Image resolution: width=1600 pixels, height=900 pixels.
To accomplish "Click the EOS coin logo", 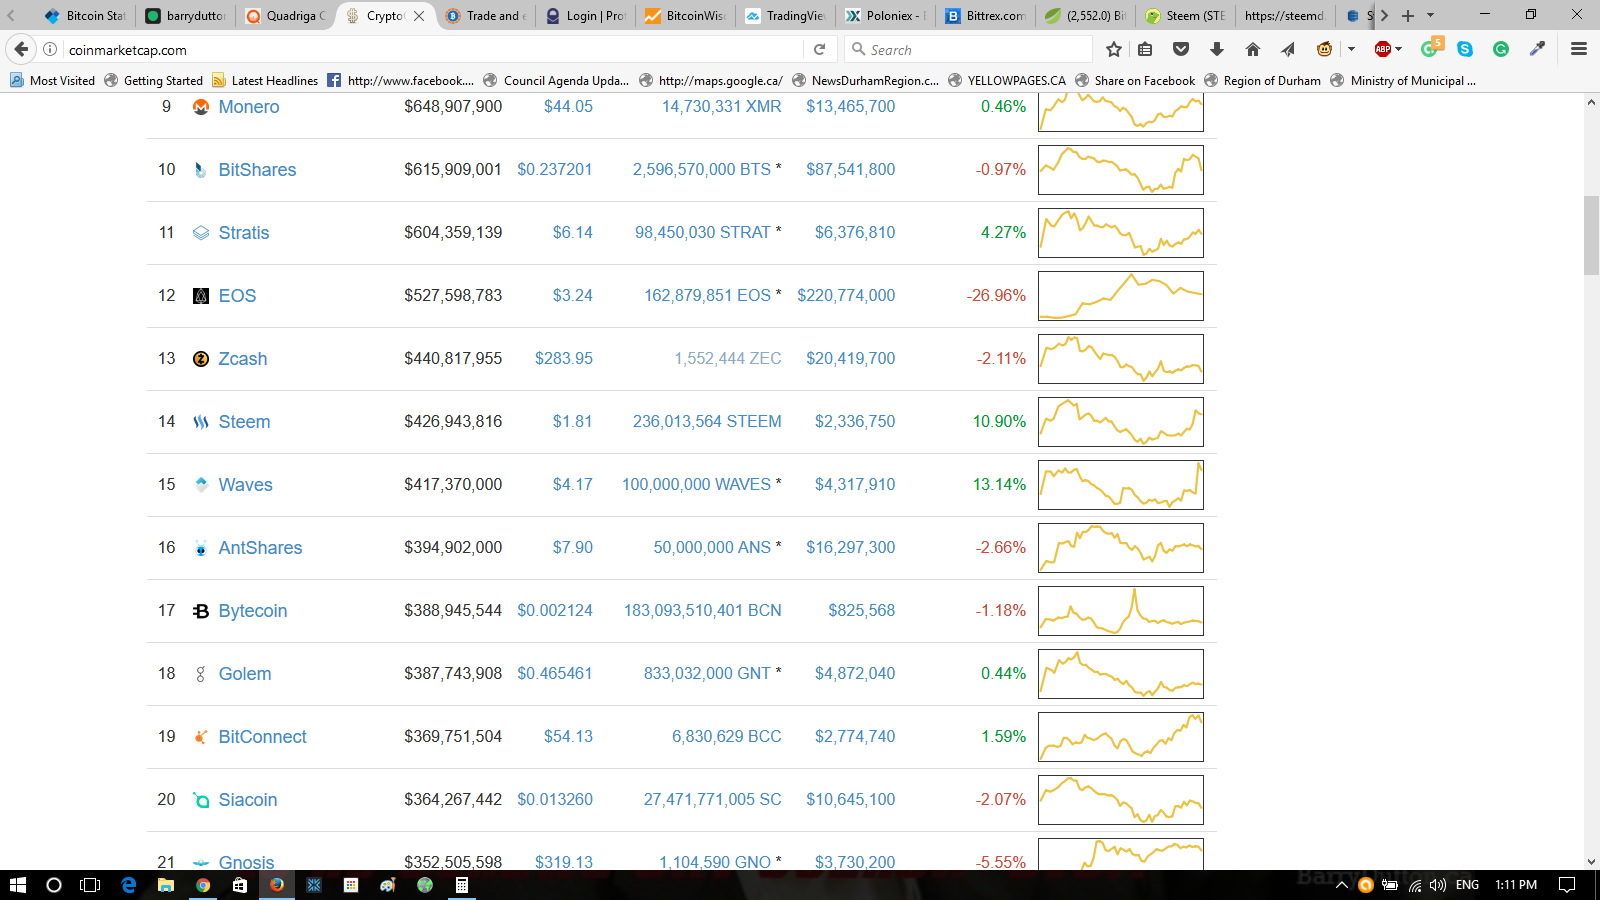I will [201, 296].
